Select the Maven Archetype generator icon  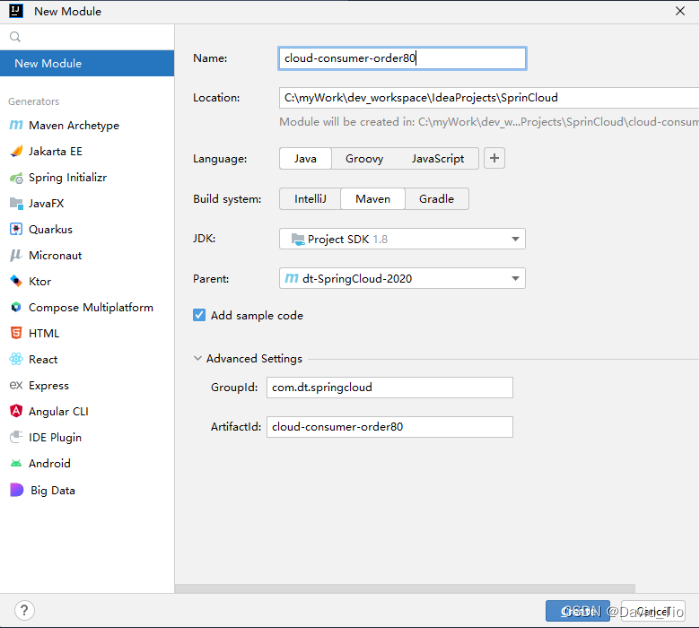[16, 125]
